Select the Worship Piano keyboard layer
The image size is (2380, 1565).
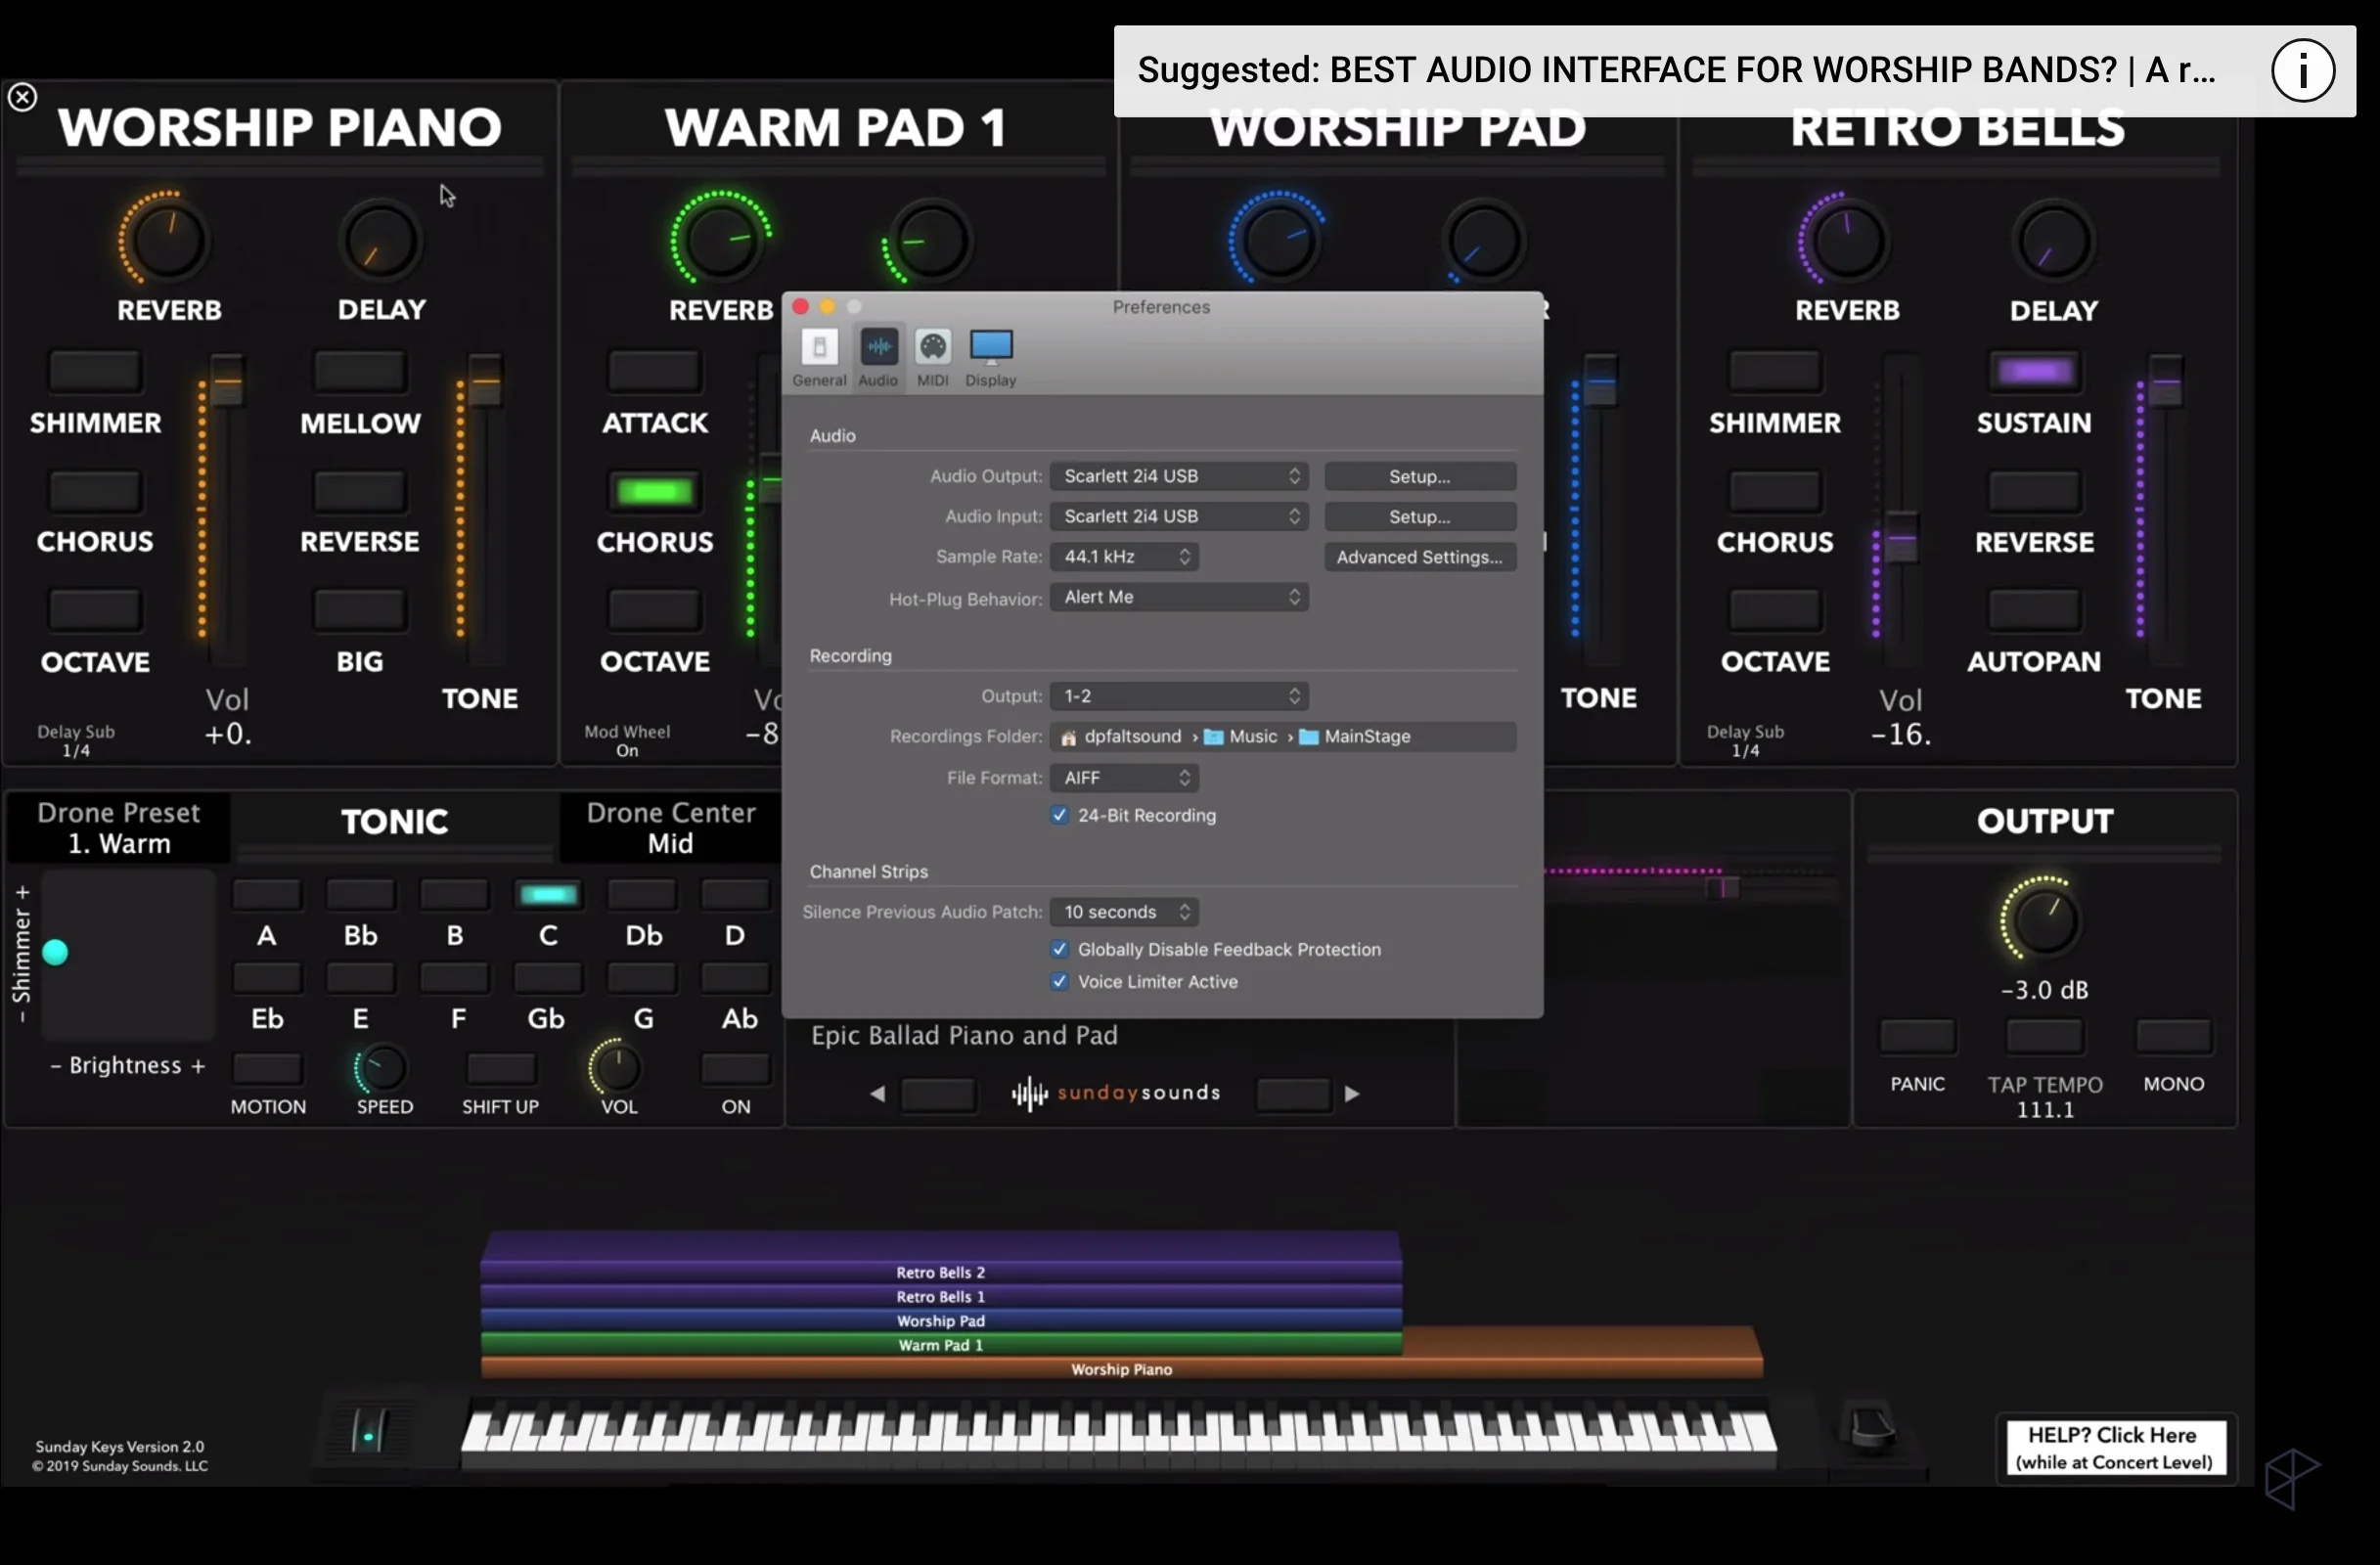(x=1121, y=1369)
